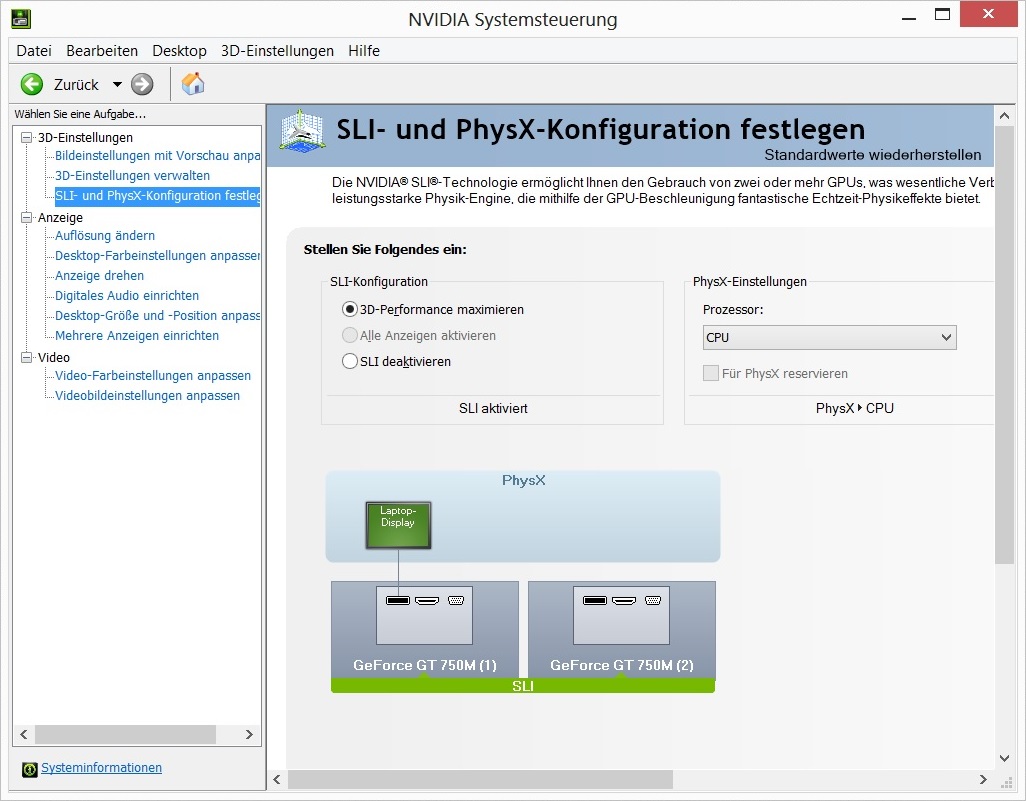Collapse the 3D-Einstellungen tree node

point(27,137)
